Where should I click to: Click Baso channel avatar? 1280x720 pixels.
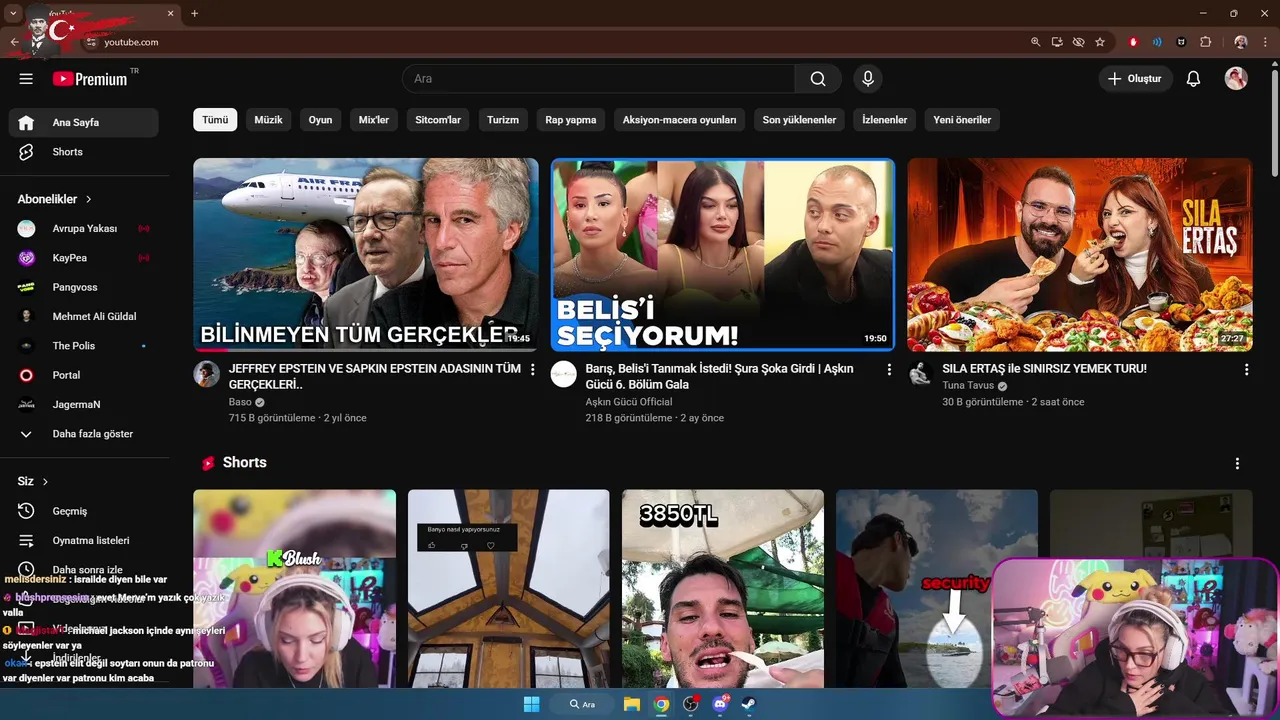coord(207,375)
